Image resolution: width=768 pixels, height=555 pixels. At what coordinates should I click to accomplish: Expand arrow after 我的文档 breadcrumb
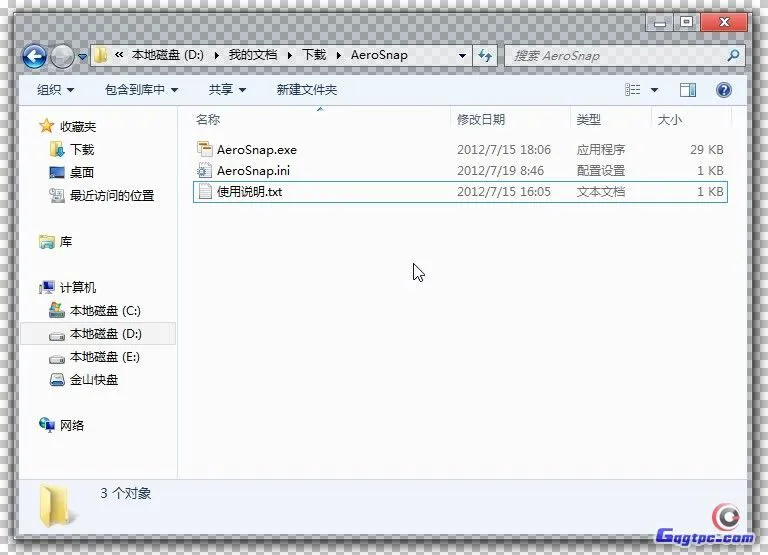tap(290, 55)
